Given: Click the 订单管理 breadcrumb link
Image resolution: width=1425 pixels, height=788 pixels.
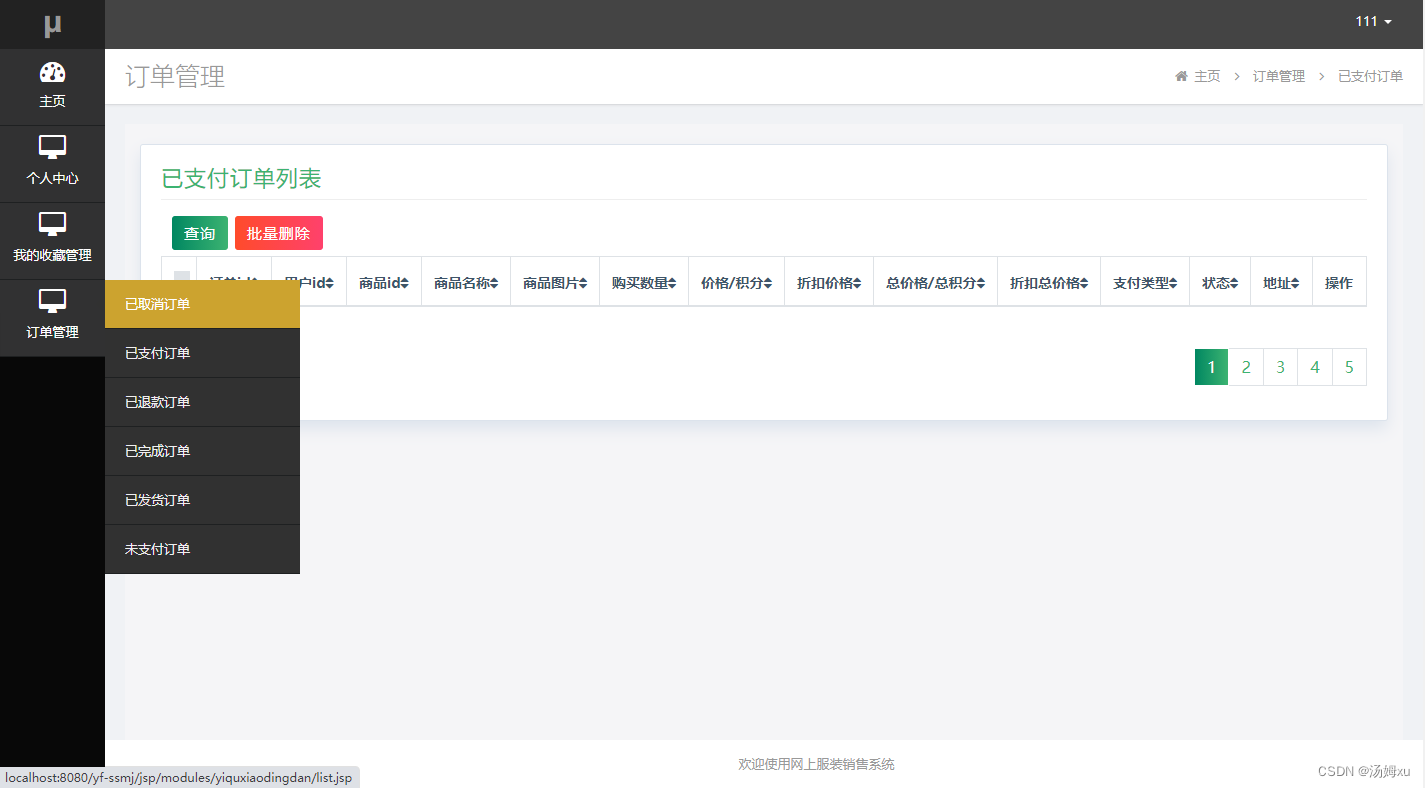Looking at the screenshot, I should 1279,76.
